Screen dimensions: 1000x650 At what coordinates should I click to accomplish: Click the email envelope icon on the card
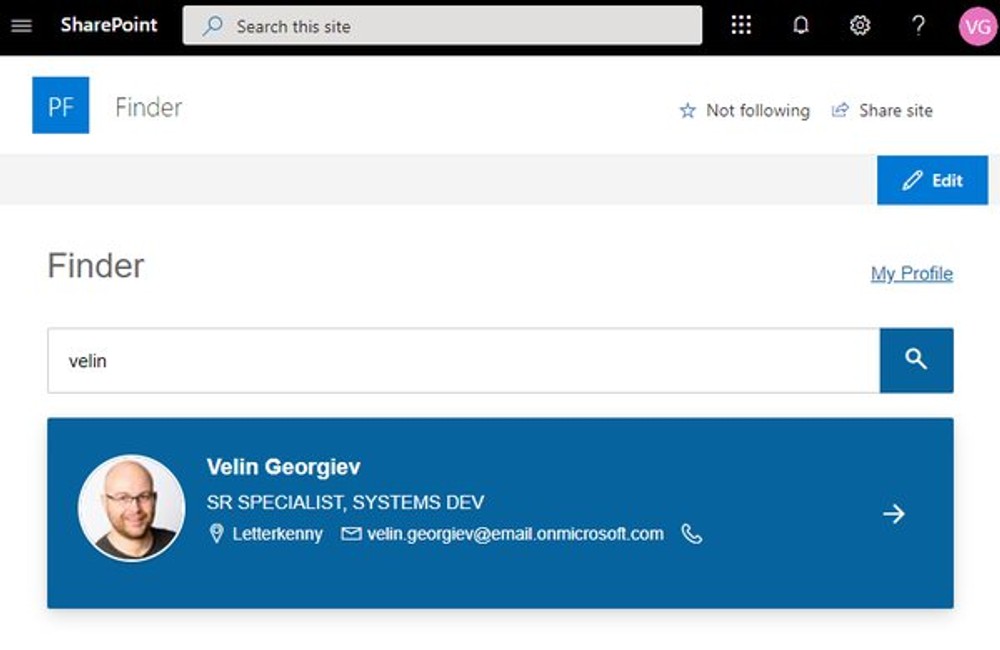(x=351, y=534)
